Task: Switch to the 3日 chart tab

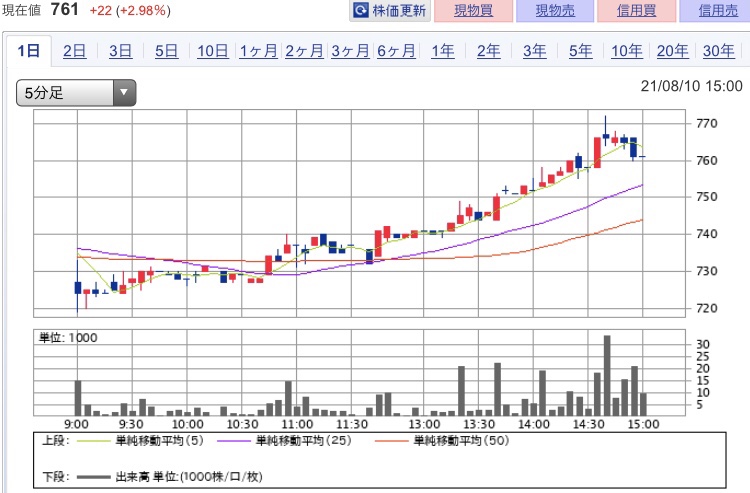Action: click(x=120, y=50)
